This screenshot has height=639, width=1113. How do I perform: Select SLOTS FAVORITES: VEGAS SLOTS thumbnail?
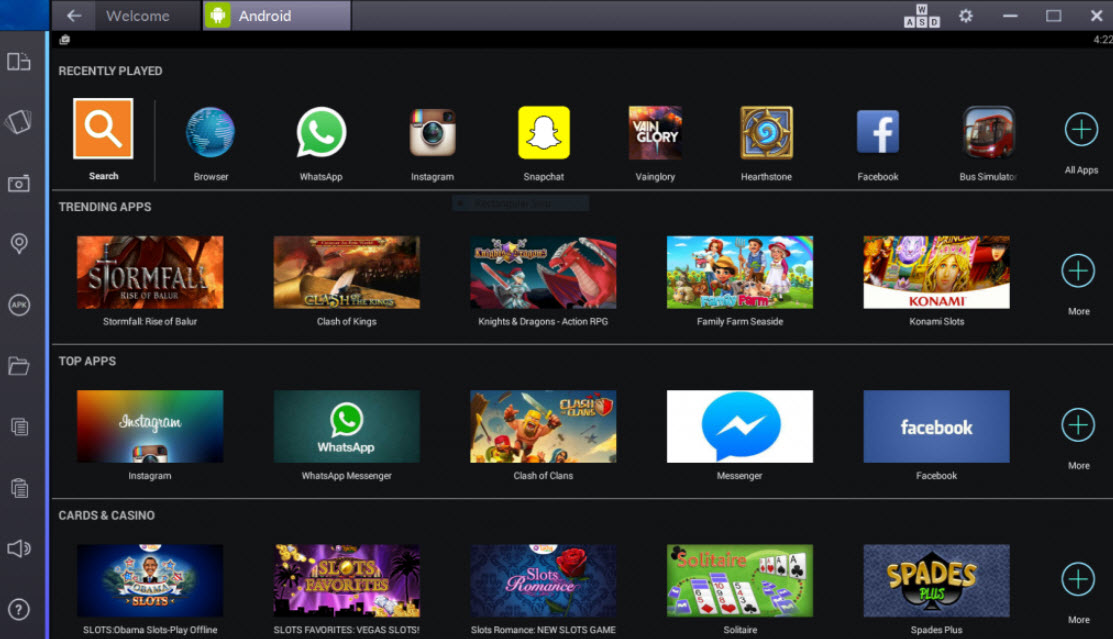click(x=346, y=581)
